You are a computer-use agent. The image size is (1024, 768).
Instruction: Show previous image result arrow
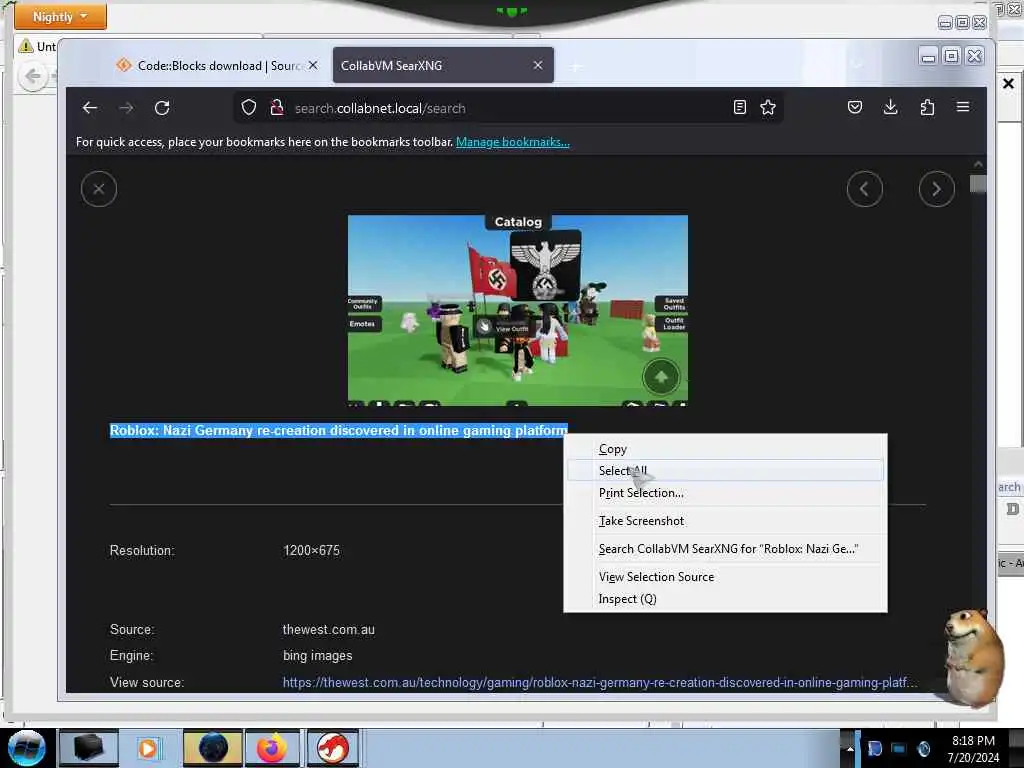tap(865, 189)
